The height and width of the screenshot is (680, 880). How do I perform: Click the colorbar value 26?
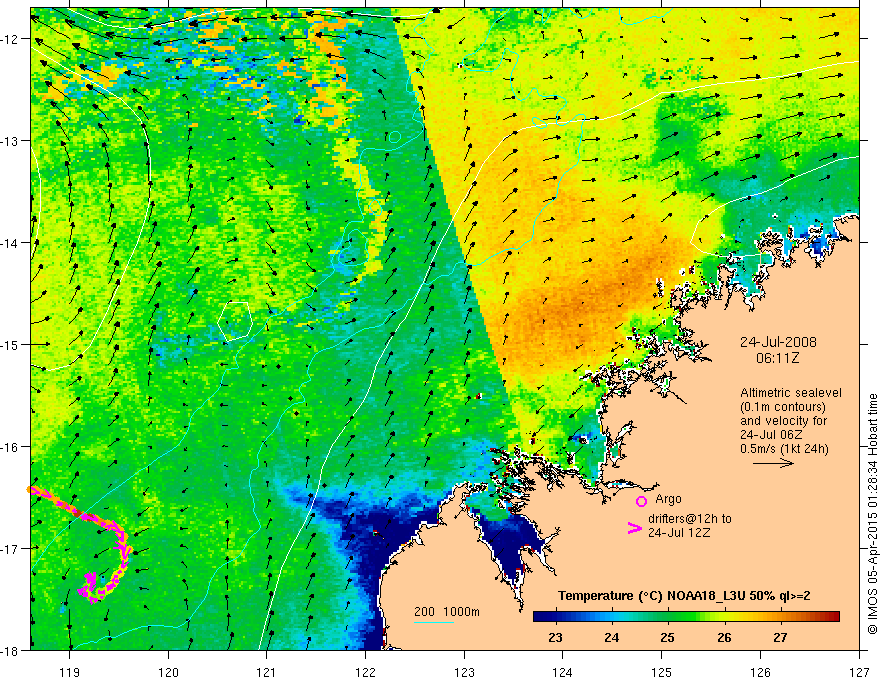[724, 637]
